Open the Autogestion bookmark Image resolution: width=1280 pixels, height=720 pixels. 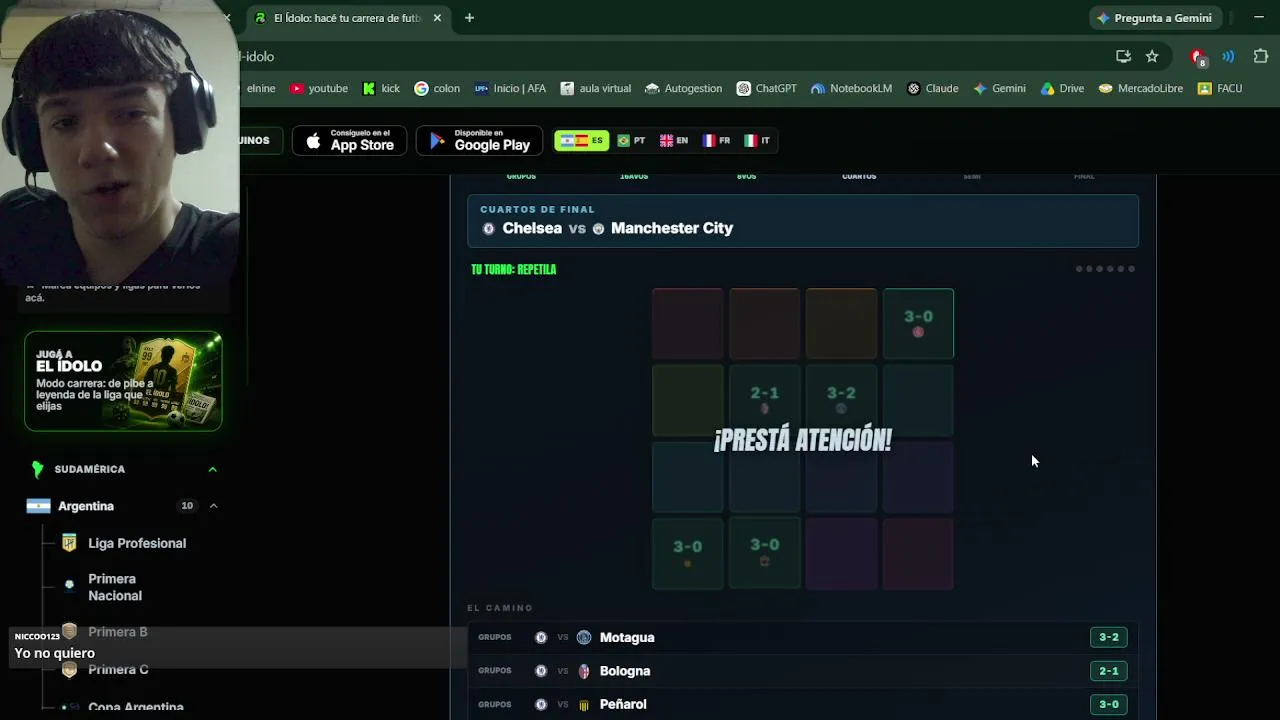684,88
